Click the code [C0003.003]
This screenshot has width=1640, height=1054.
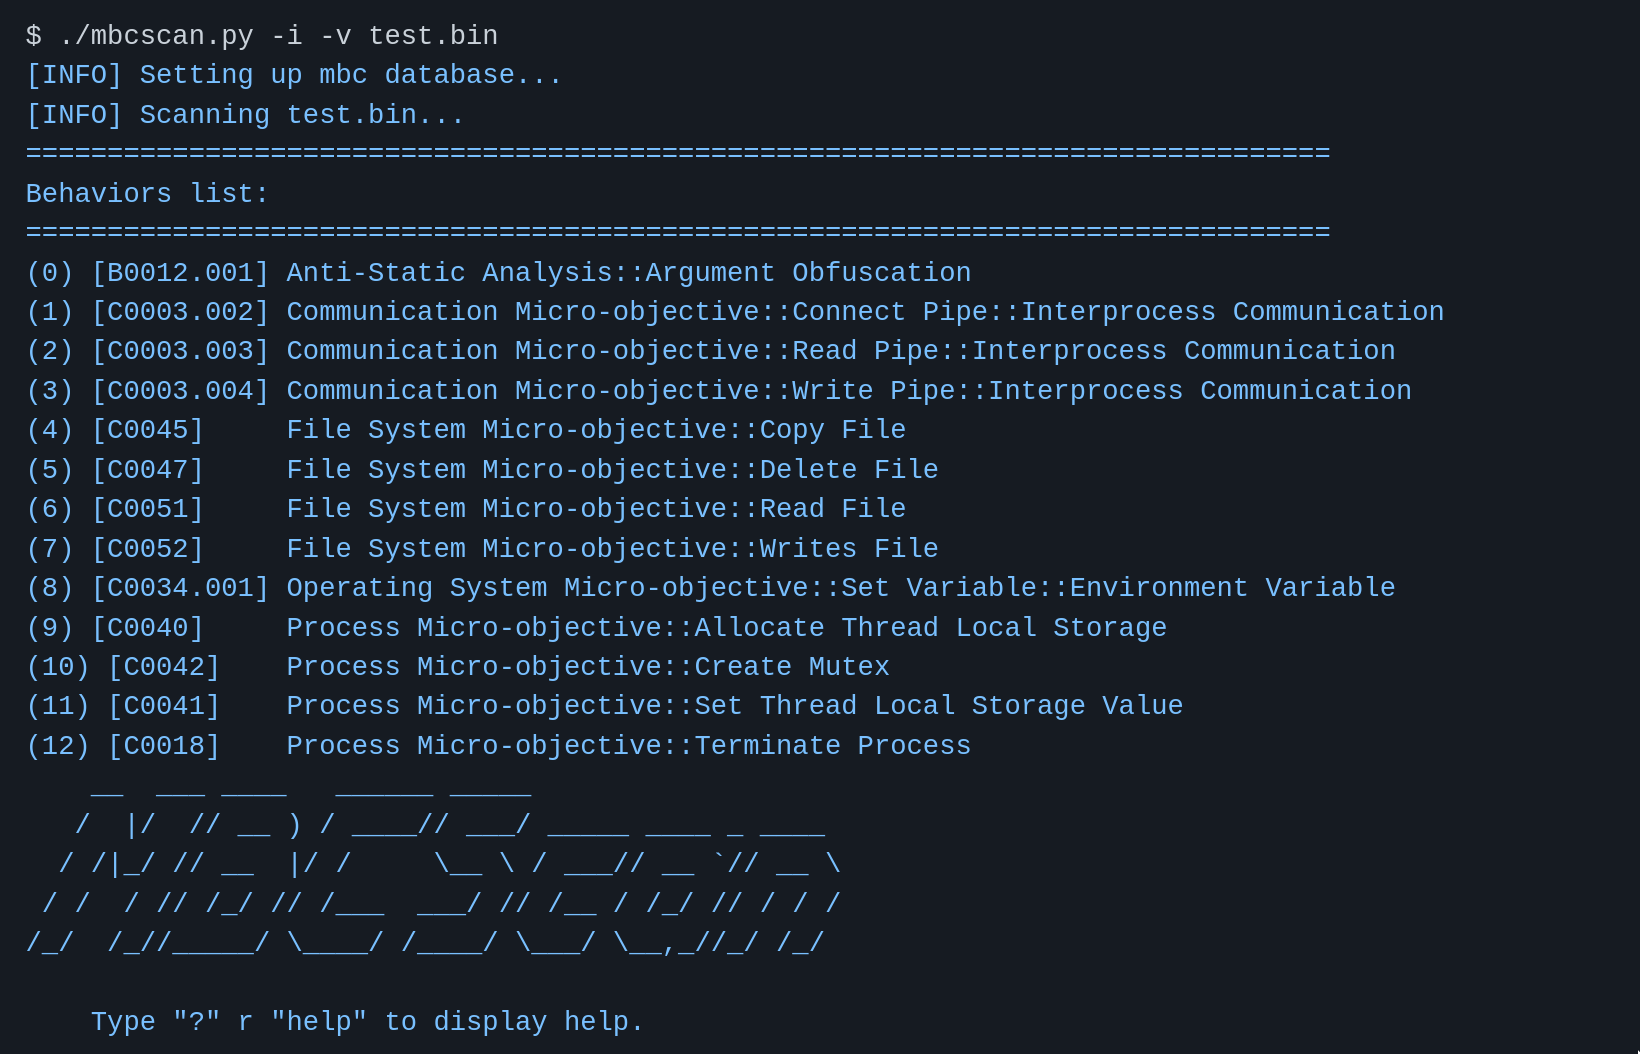pyautogui.click(x=180, y=351)
